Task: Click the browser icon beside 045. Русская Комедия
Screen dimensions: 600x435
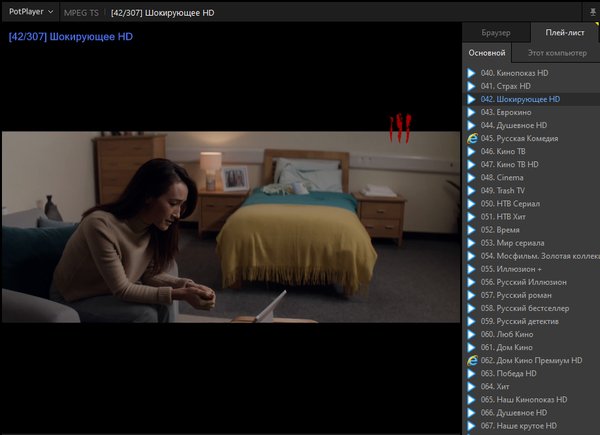Action: click(x=472, y=138)
